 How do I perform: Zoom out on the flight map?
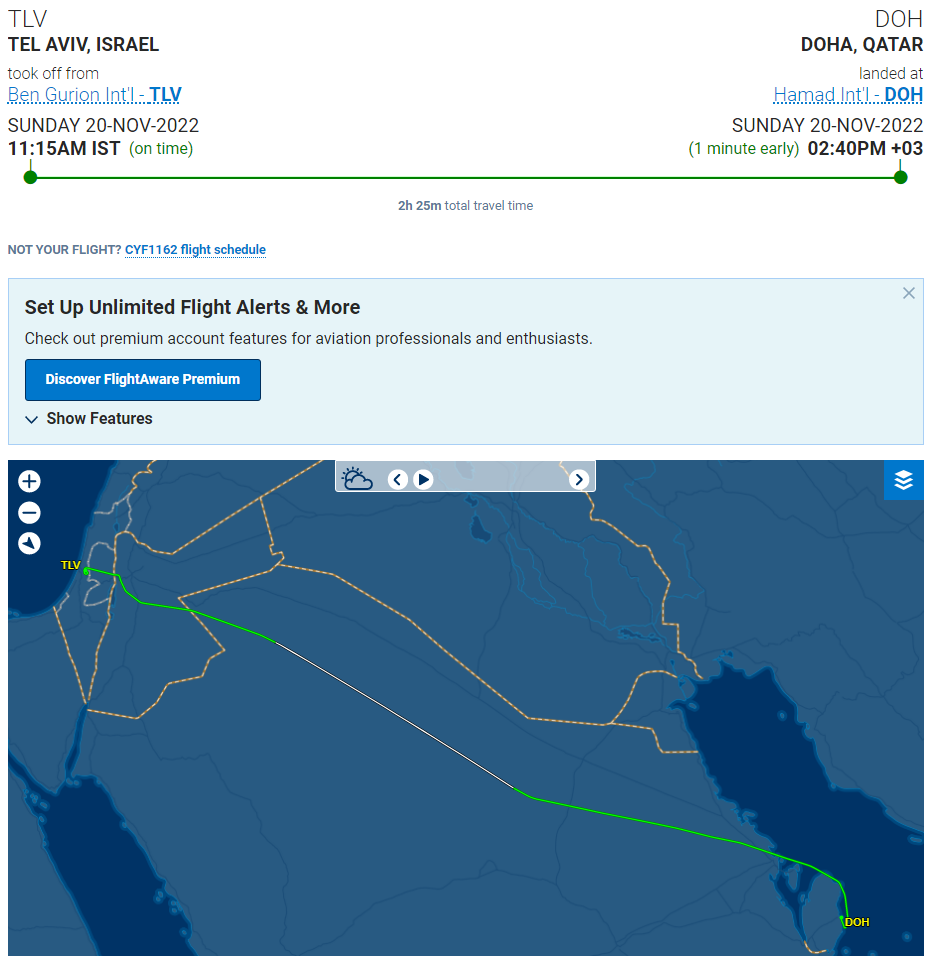(29, 513)
